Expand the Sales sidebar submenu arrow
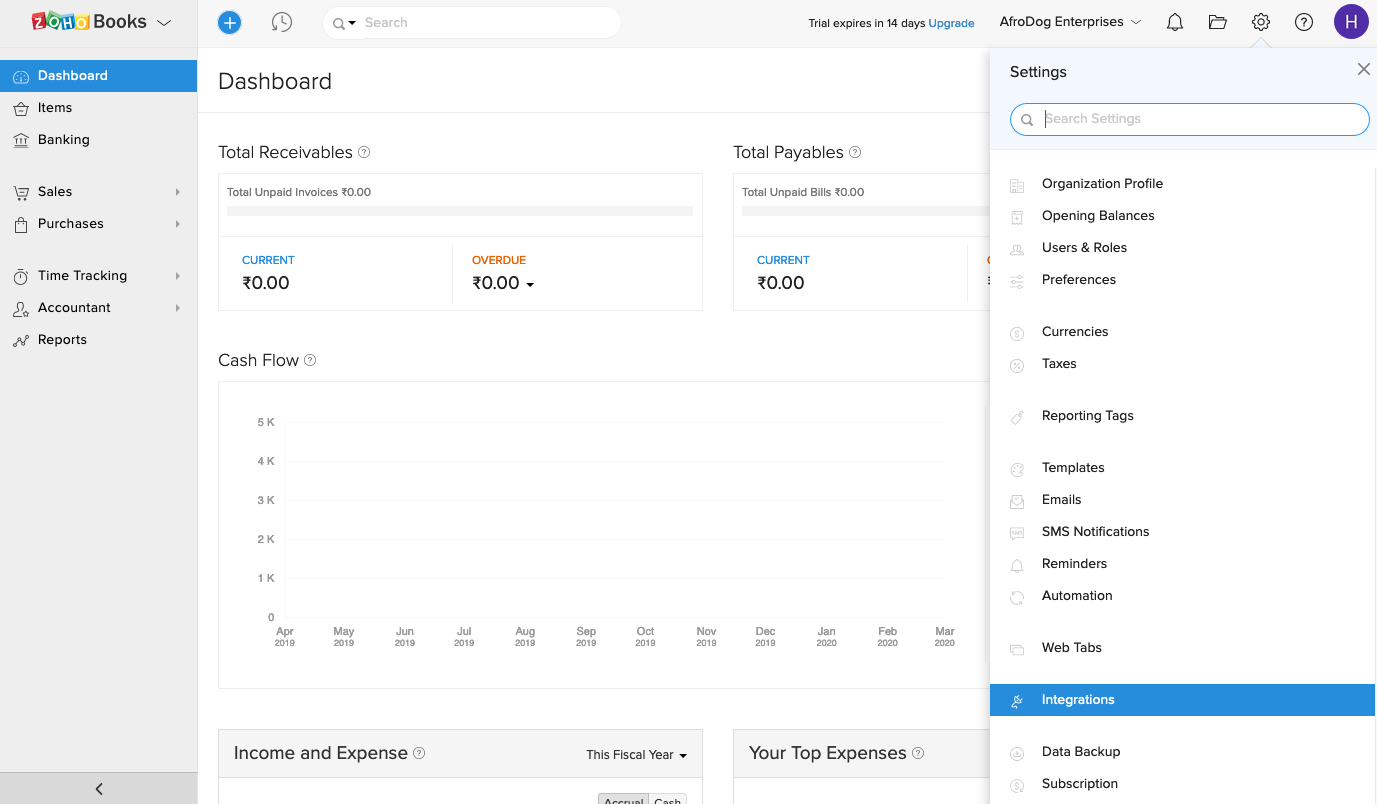The image size is (1377, 804). (178, 192)
